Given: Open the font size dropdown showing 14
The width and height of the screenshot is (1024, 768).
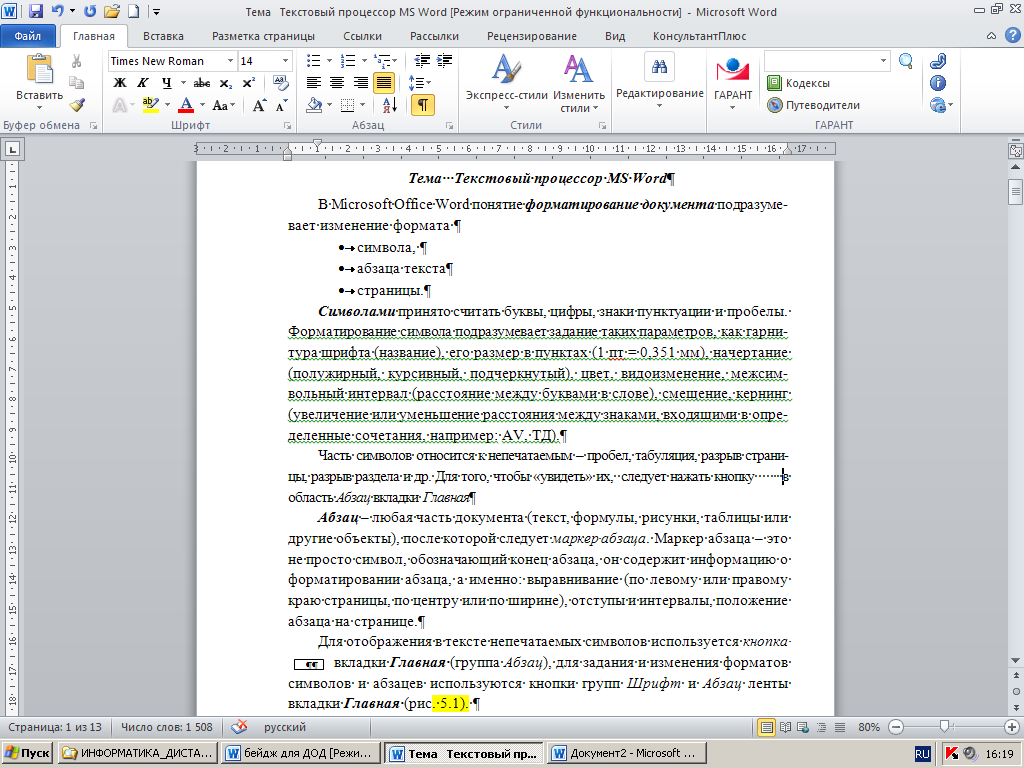Looking at the screenshot, I should (x=285, y=61).
